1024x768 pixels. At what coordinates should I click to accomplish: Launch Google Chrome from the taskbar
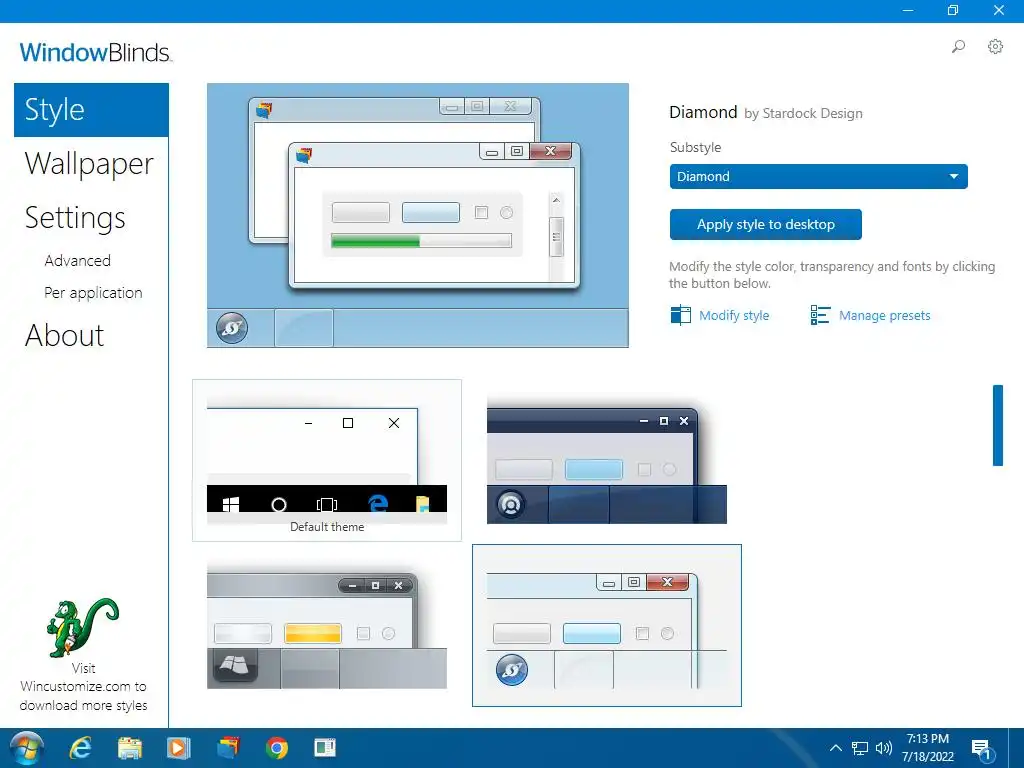(277, 748)
